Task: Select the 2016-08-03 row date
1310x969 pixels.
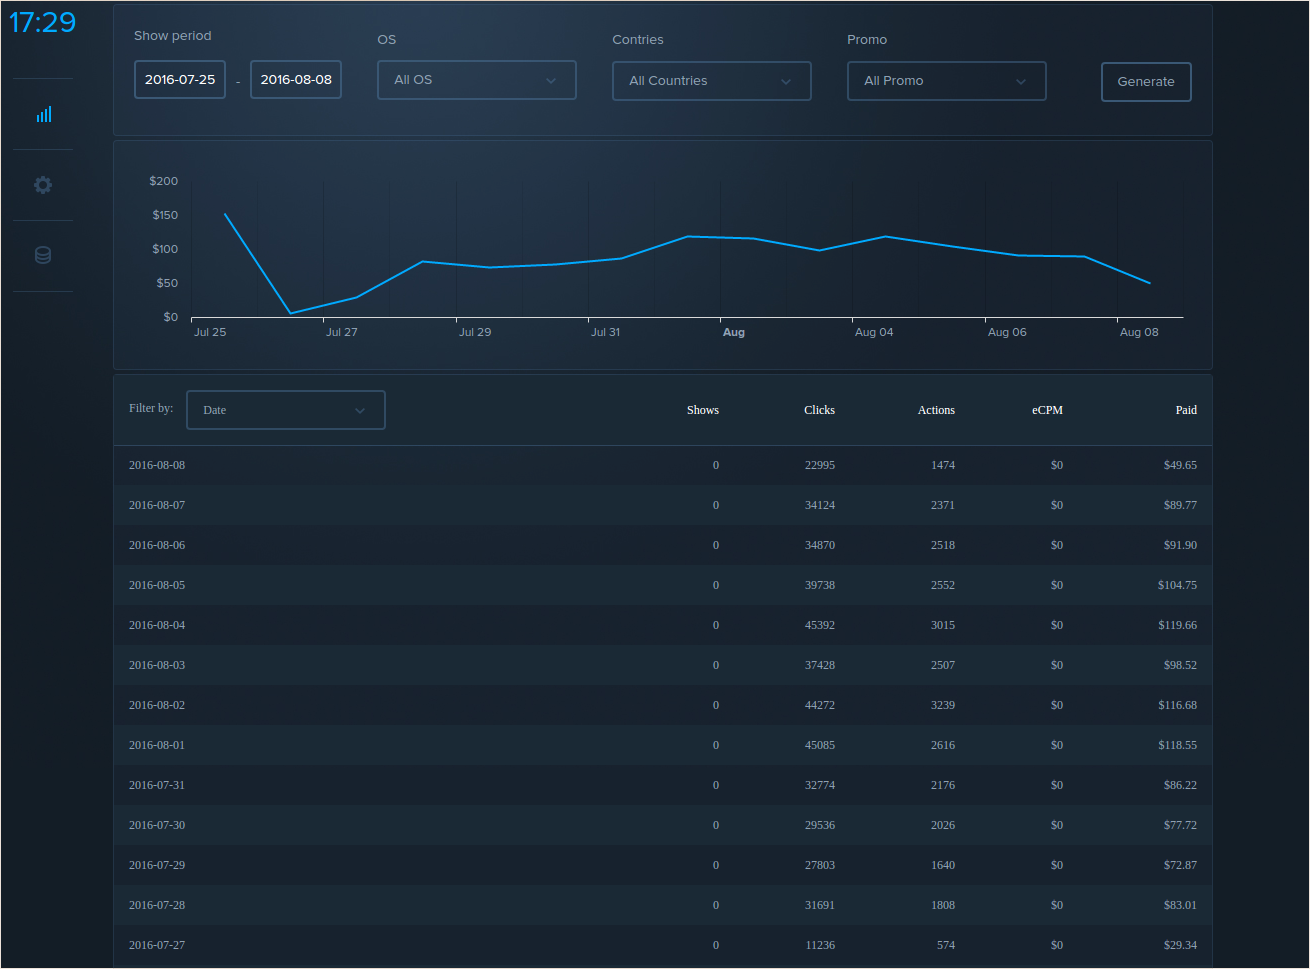Action: click(x=157, y=665)
